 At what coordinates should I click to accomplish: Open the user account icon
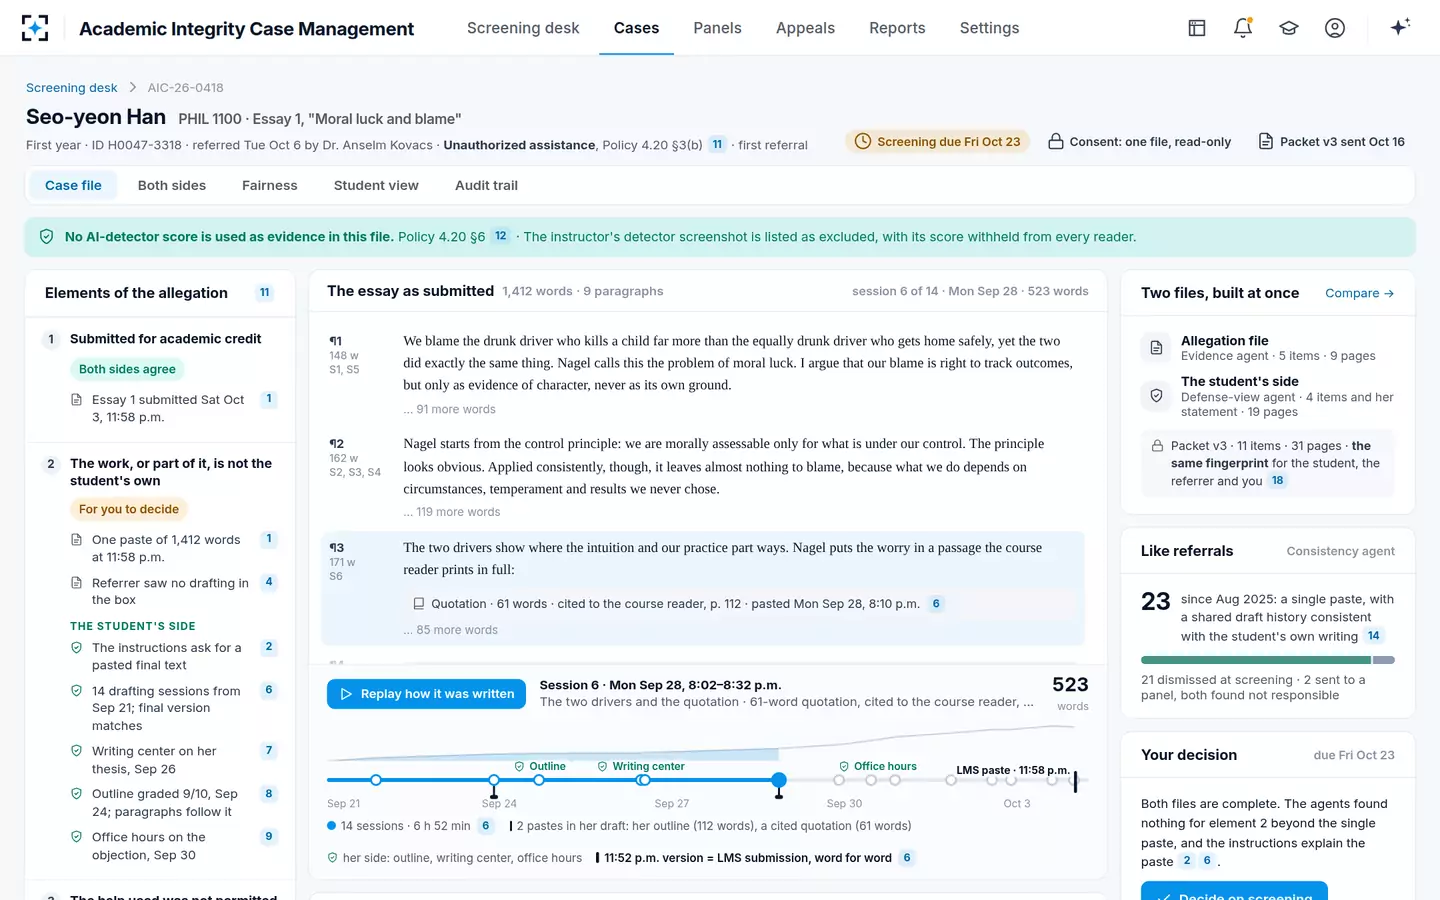coord(1335,28)
